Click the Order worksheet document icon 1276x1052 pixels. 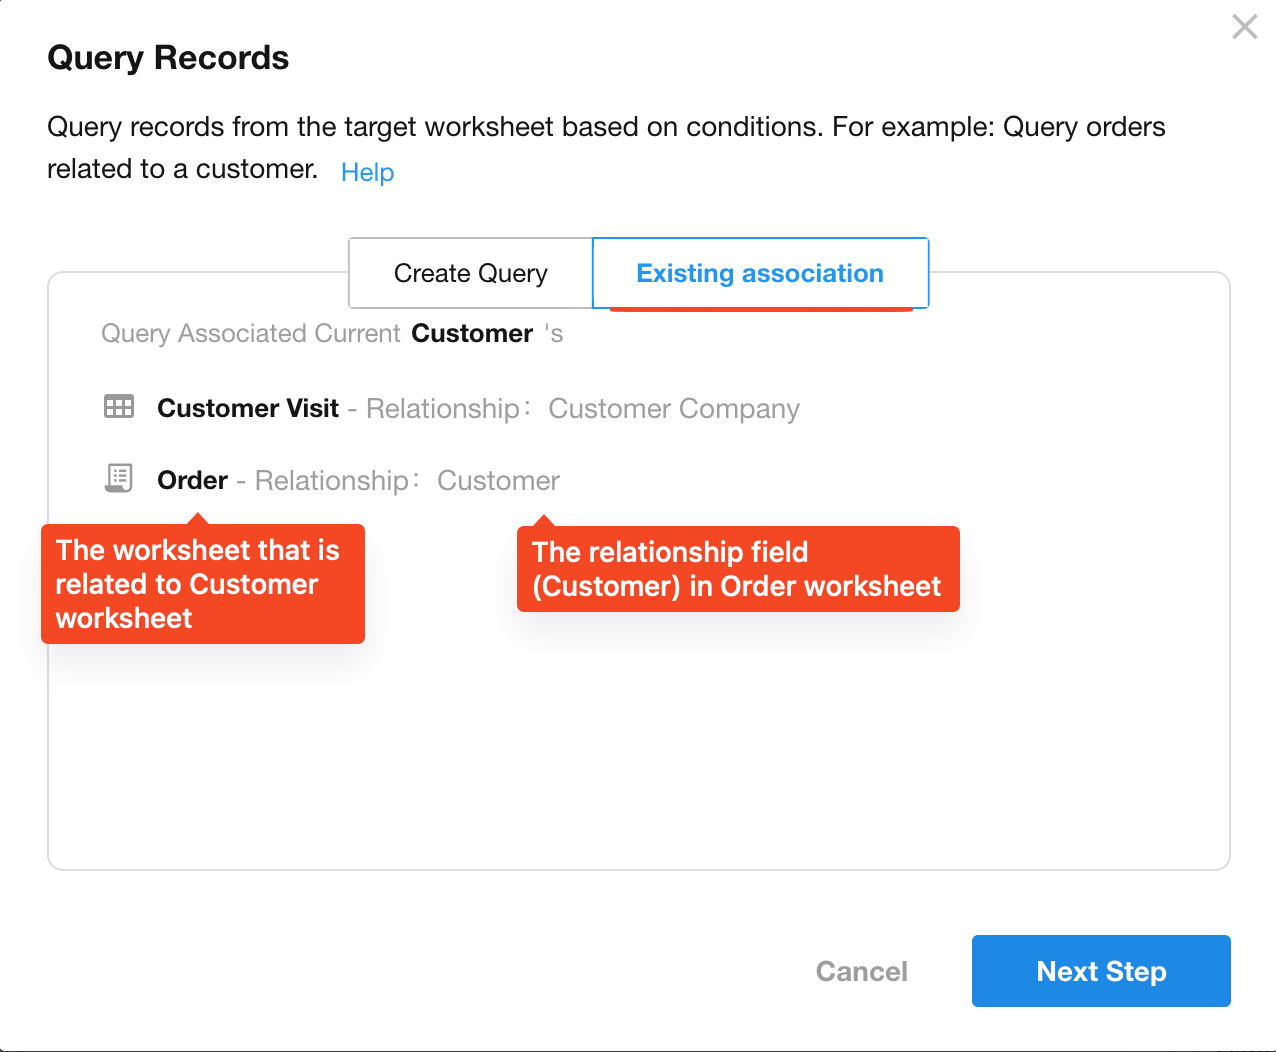coord(119,479)
